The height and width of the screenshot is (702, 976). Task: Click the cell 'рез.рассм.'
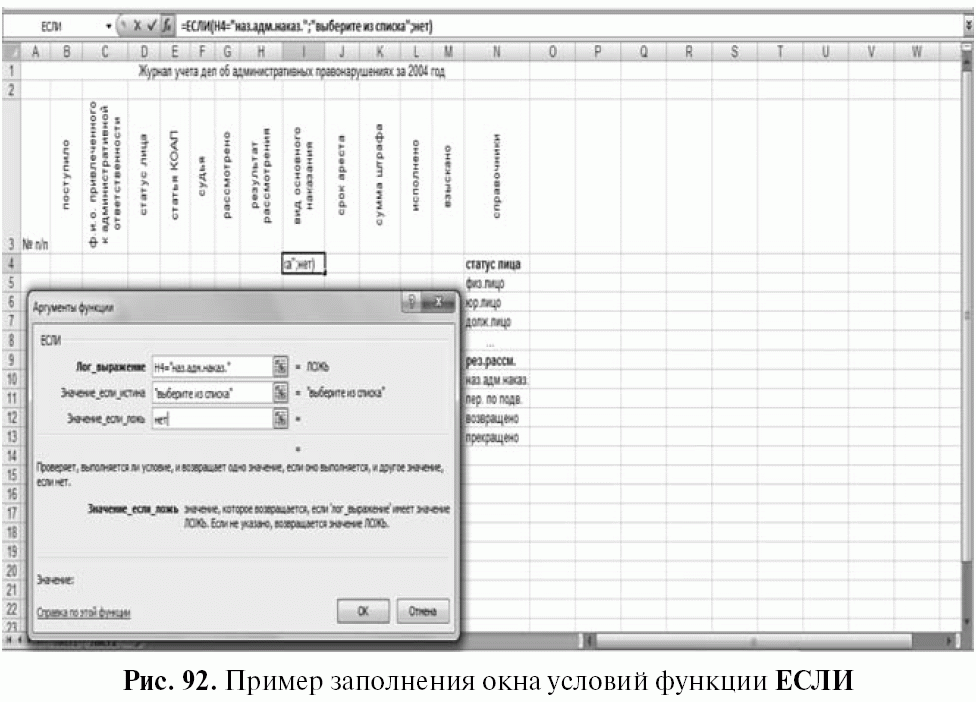click(496, 360)
